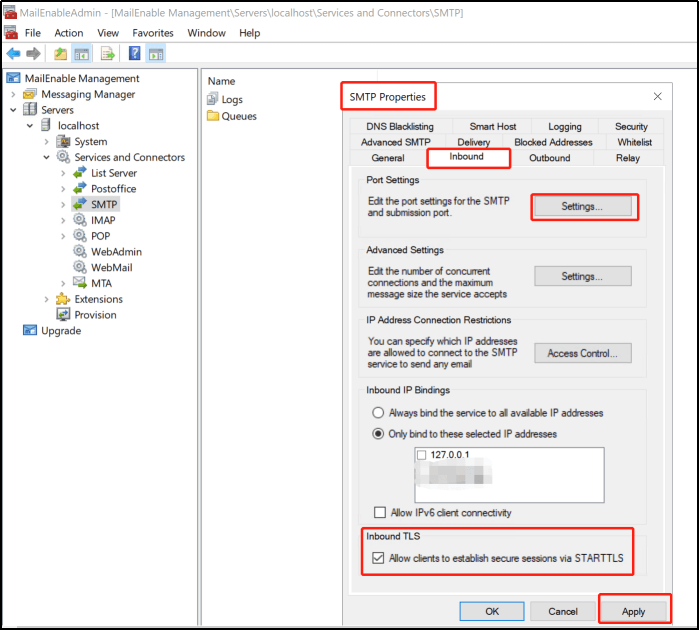Click the Up One Level folder icon
Viewport: 699px width, 630px height.
pos(60,54)
